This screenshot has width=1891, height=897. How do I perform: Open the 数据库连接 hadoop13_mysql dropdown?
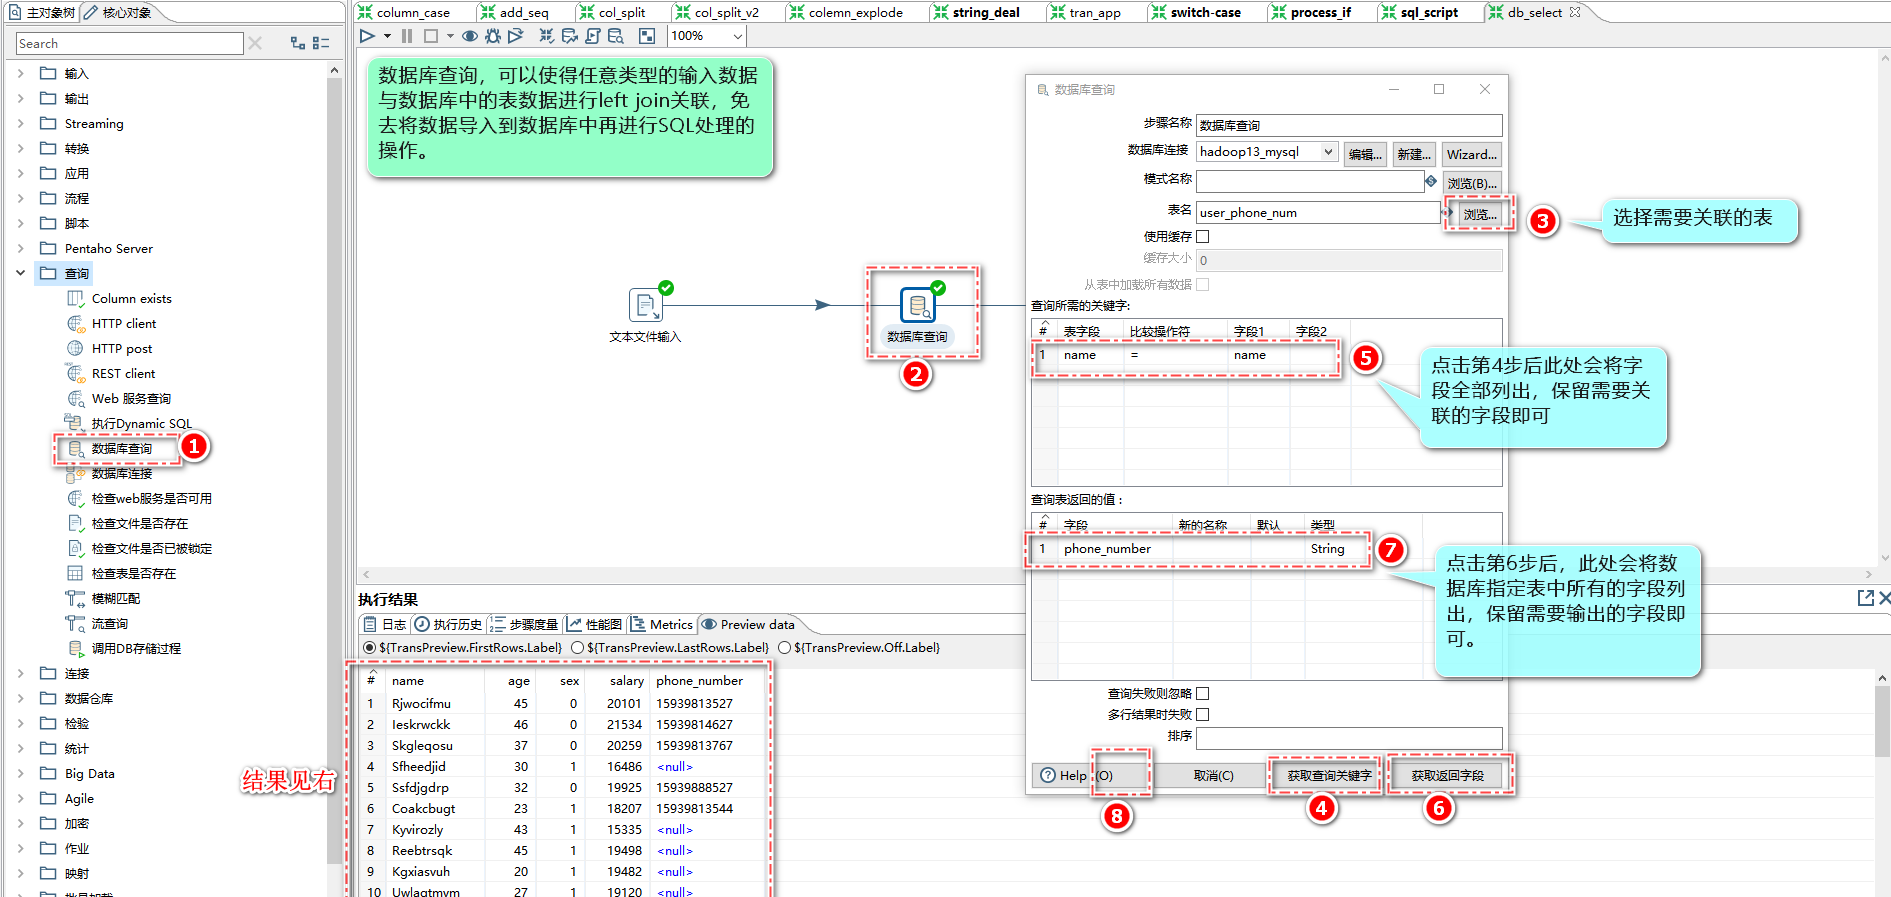(x=1328, y=152)
